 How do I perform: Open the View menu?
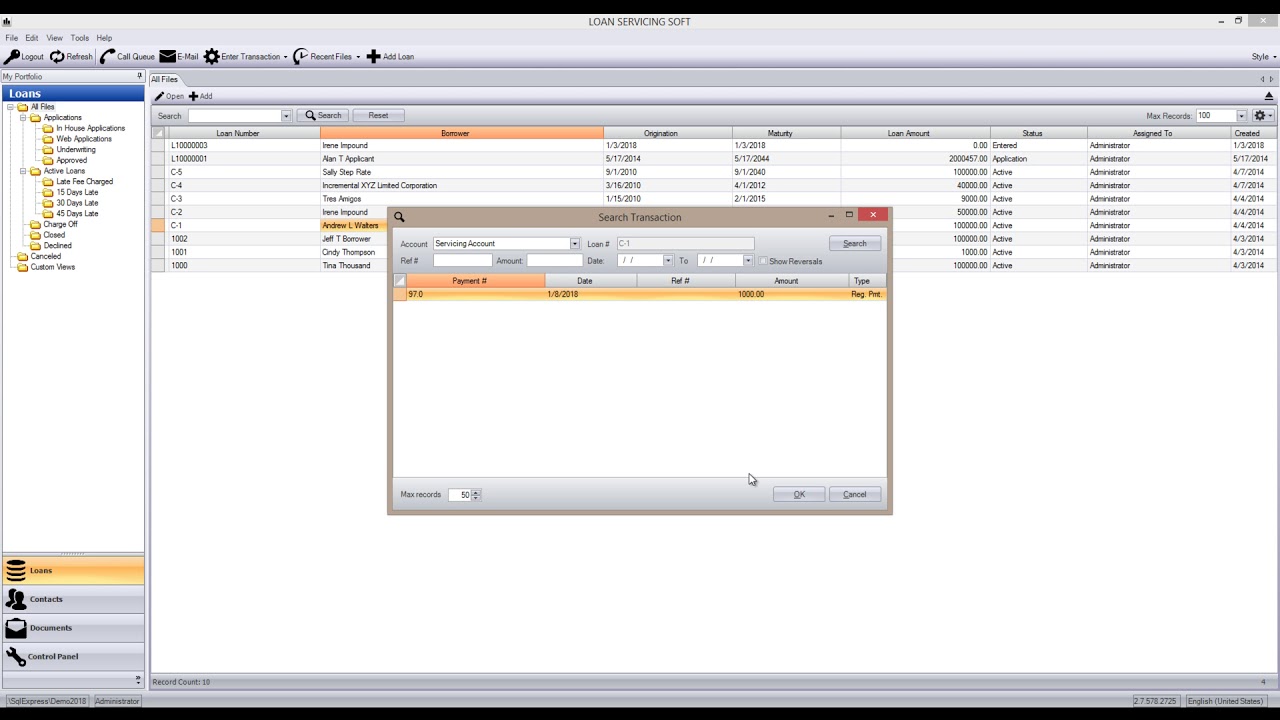pos(54,38)
